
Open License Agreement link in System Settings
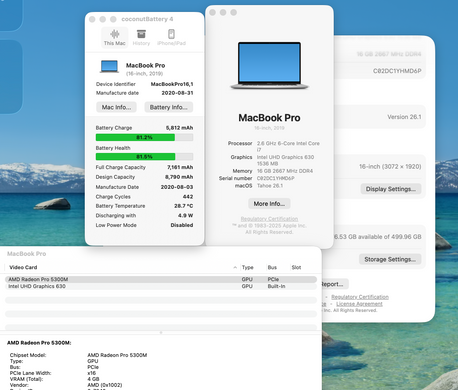[359, 304]
